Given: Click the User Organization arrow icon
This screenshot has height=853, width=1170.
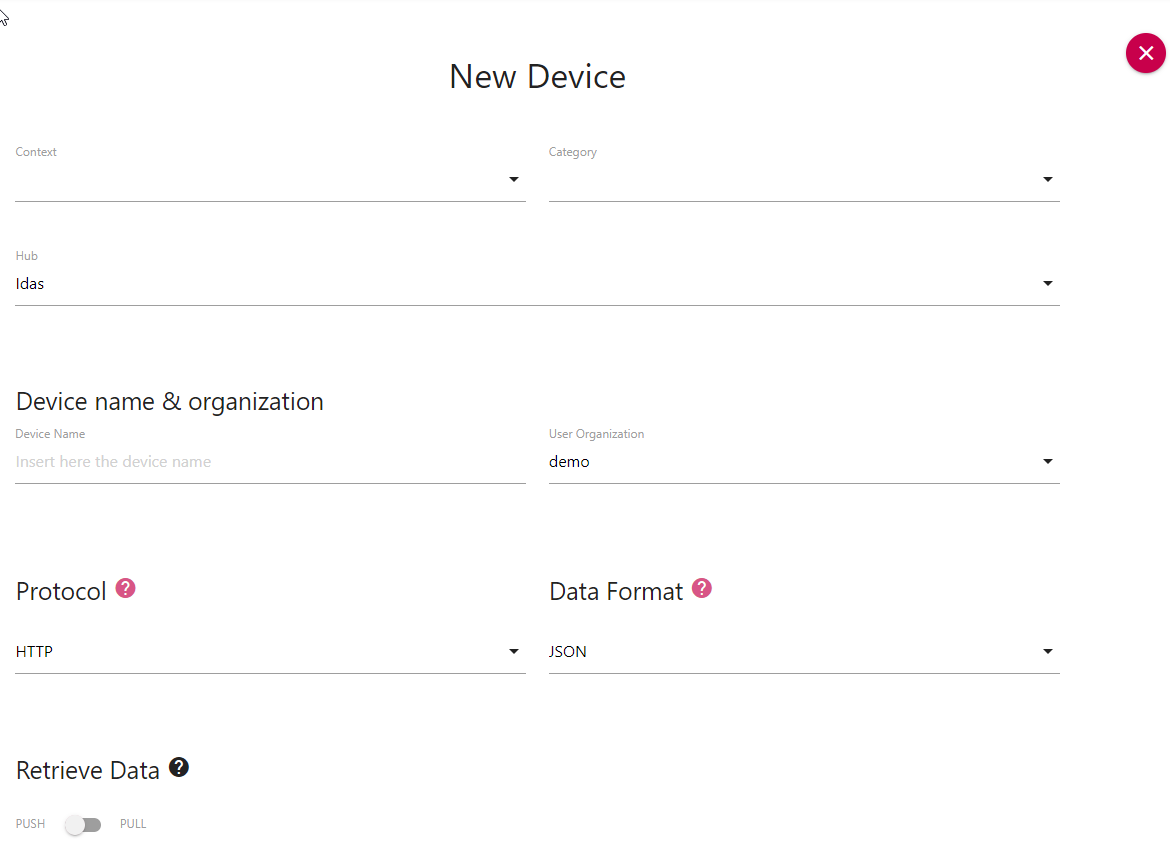Looking at the screenshot, I should (1047, 462).
